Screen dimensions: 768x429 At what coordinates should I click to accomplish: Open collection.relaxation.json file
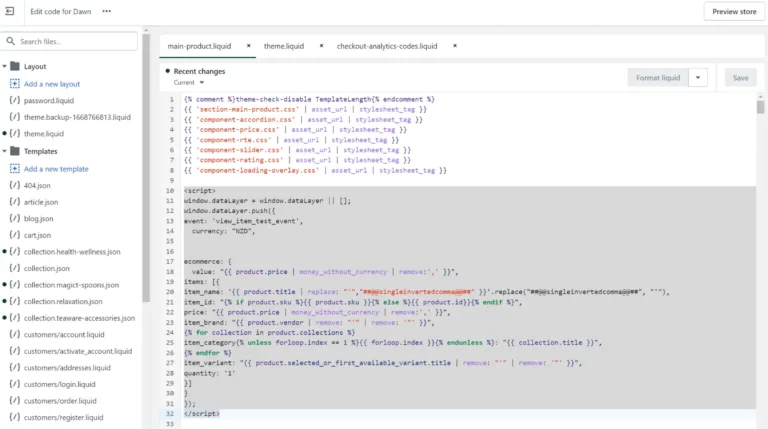point(63,302)
